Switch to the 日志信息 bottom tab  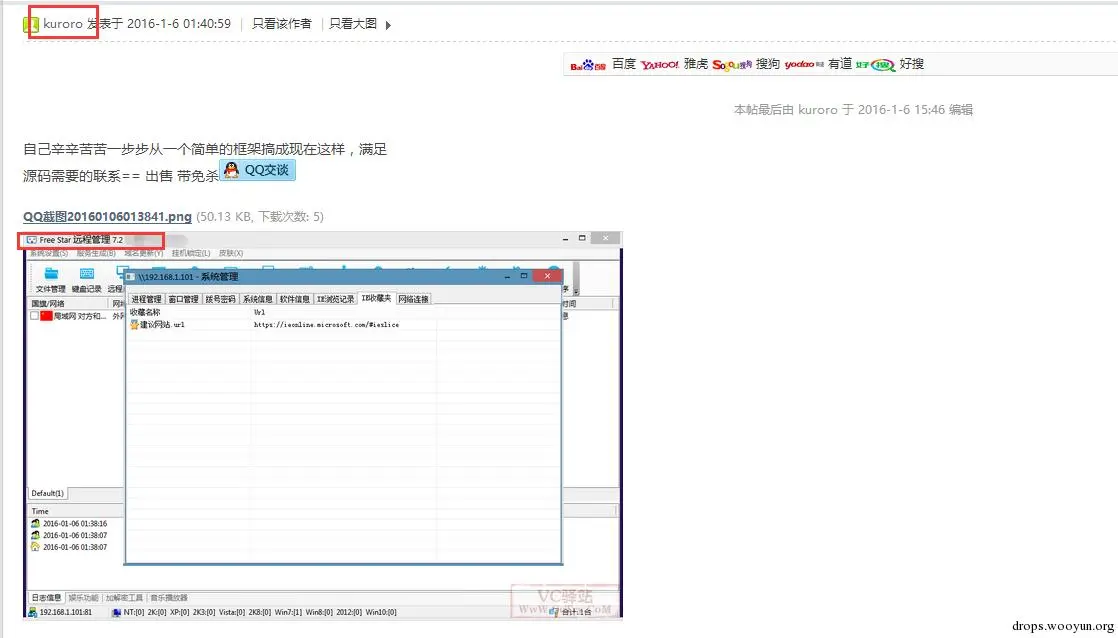click(x=46, y=598)
